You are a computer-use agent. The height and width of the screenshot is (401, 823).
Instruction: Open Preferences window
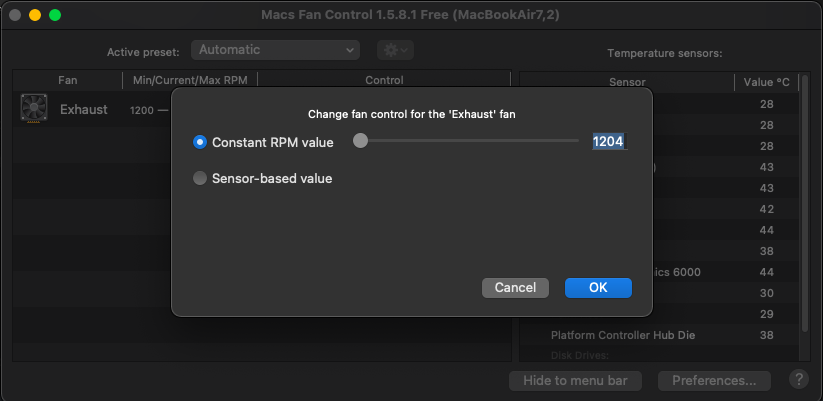click(714, 380)
